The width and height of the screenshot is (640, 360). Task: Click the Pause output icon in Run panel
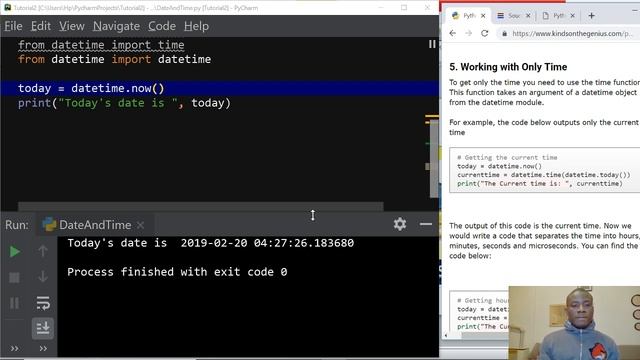(14, 303)
